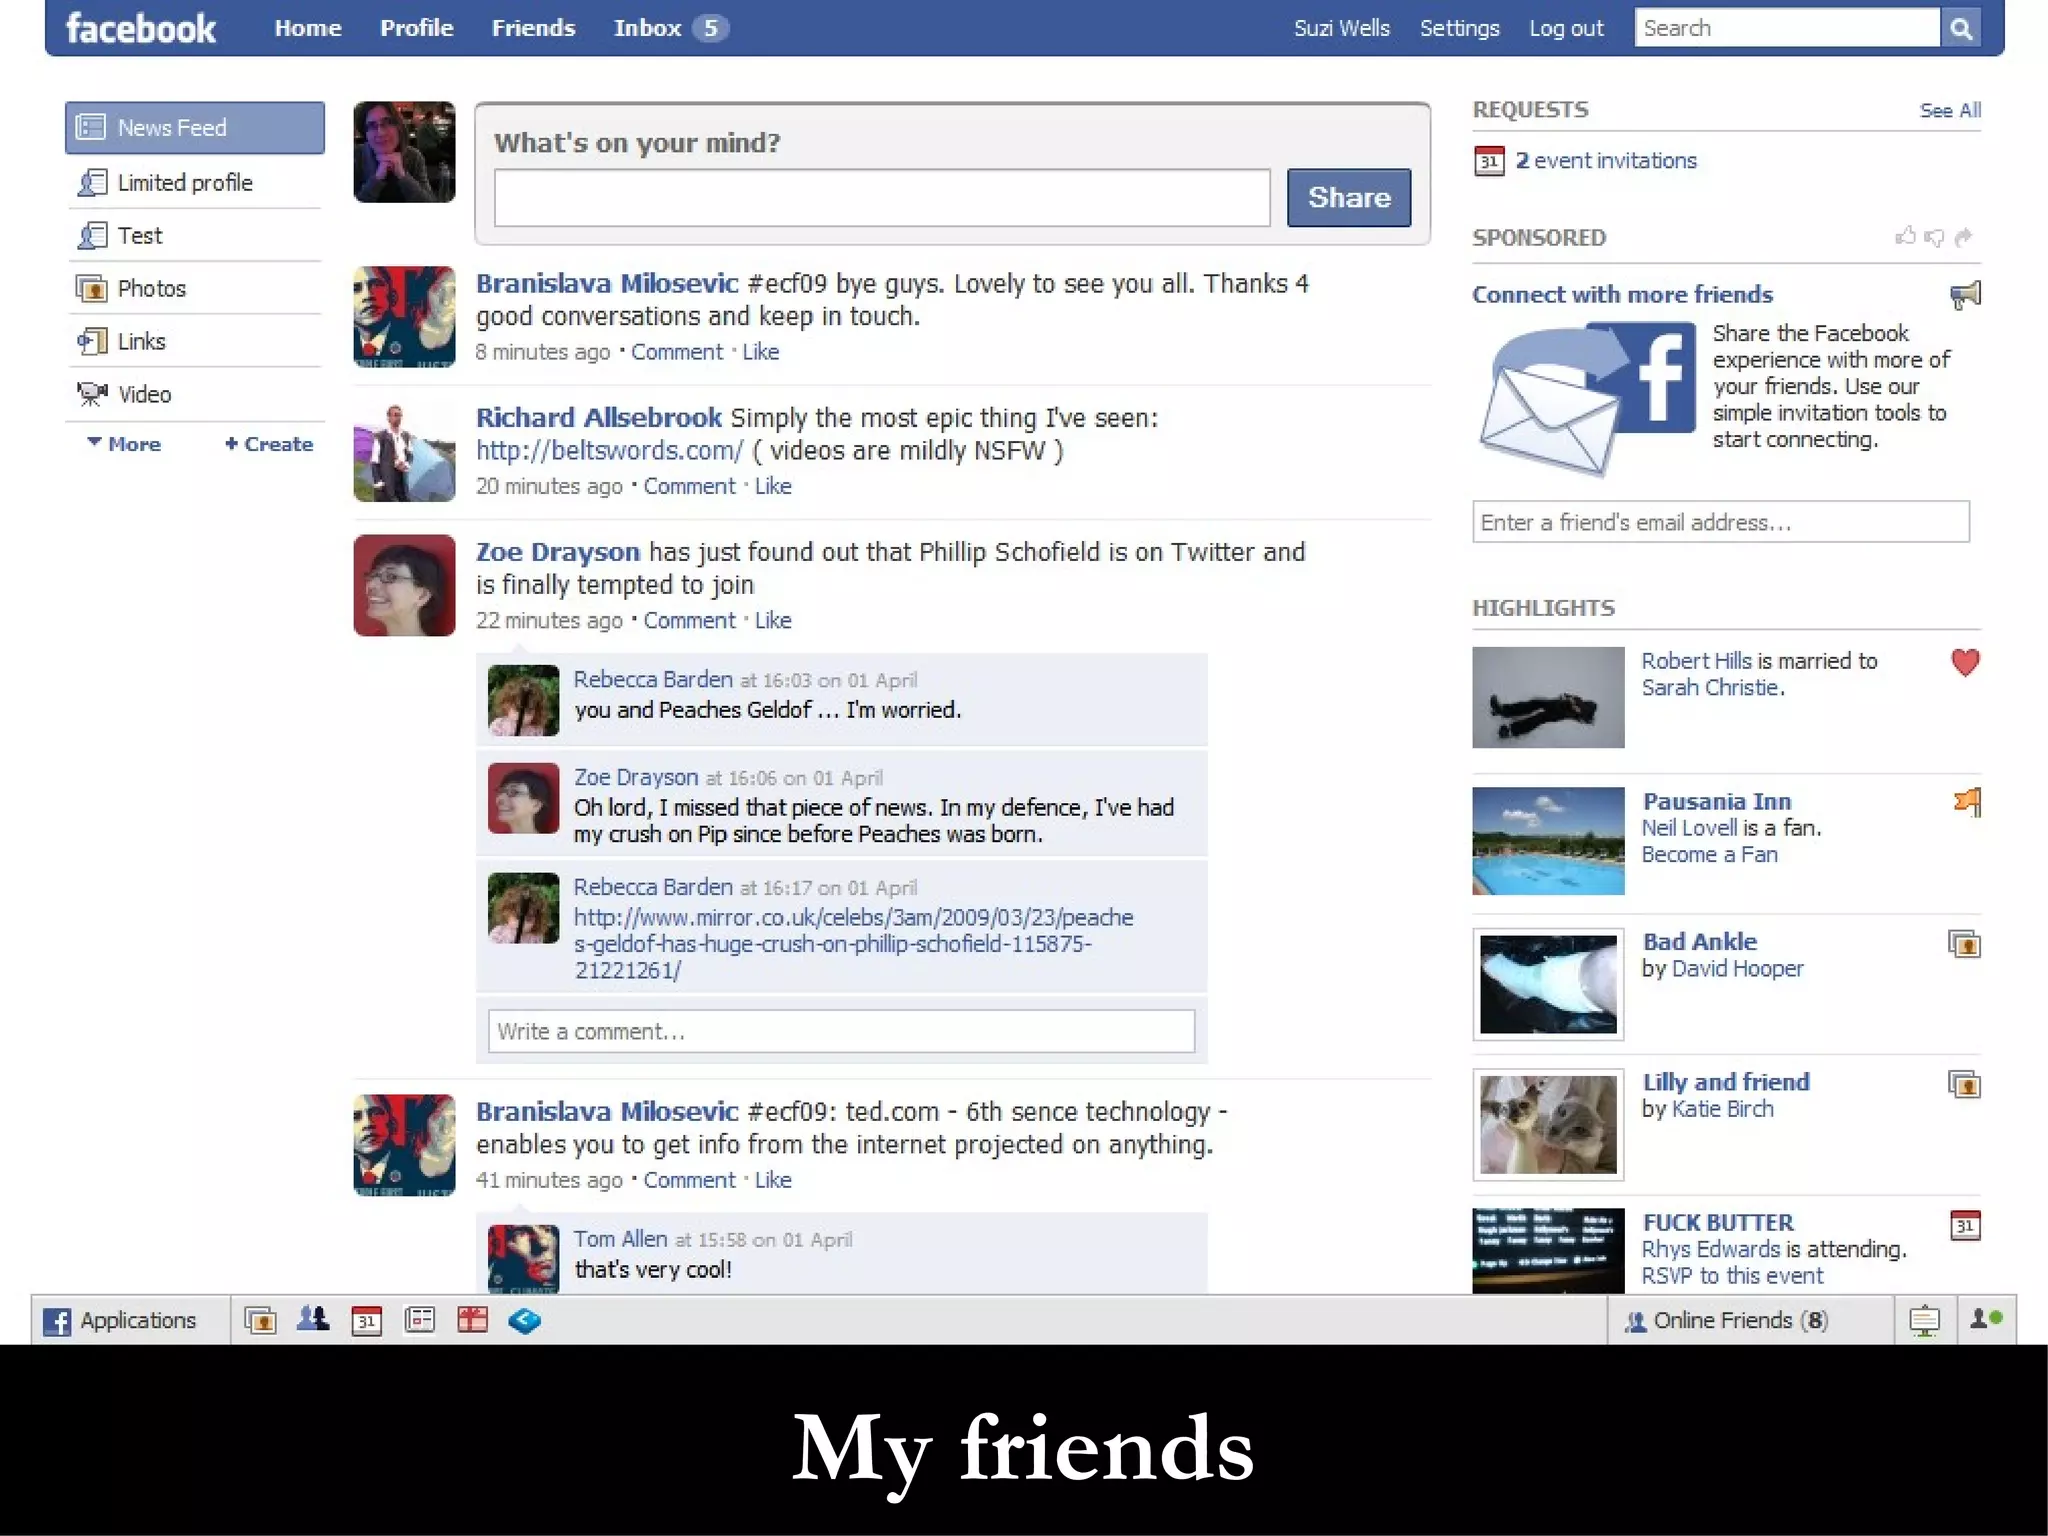Image resolution: width=2048 pixels, height=1536 pixels.
Task: Click the Write a comment field
Action: [x=840, y=1031]
